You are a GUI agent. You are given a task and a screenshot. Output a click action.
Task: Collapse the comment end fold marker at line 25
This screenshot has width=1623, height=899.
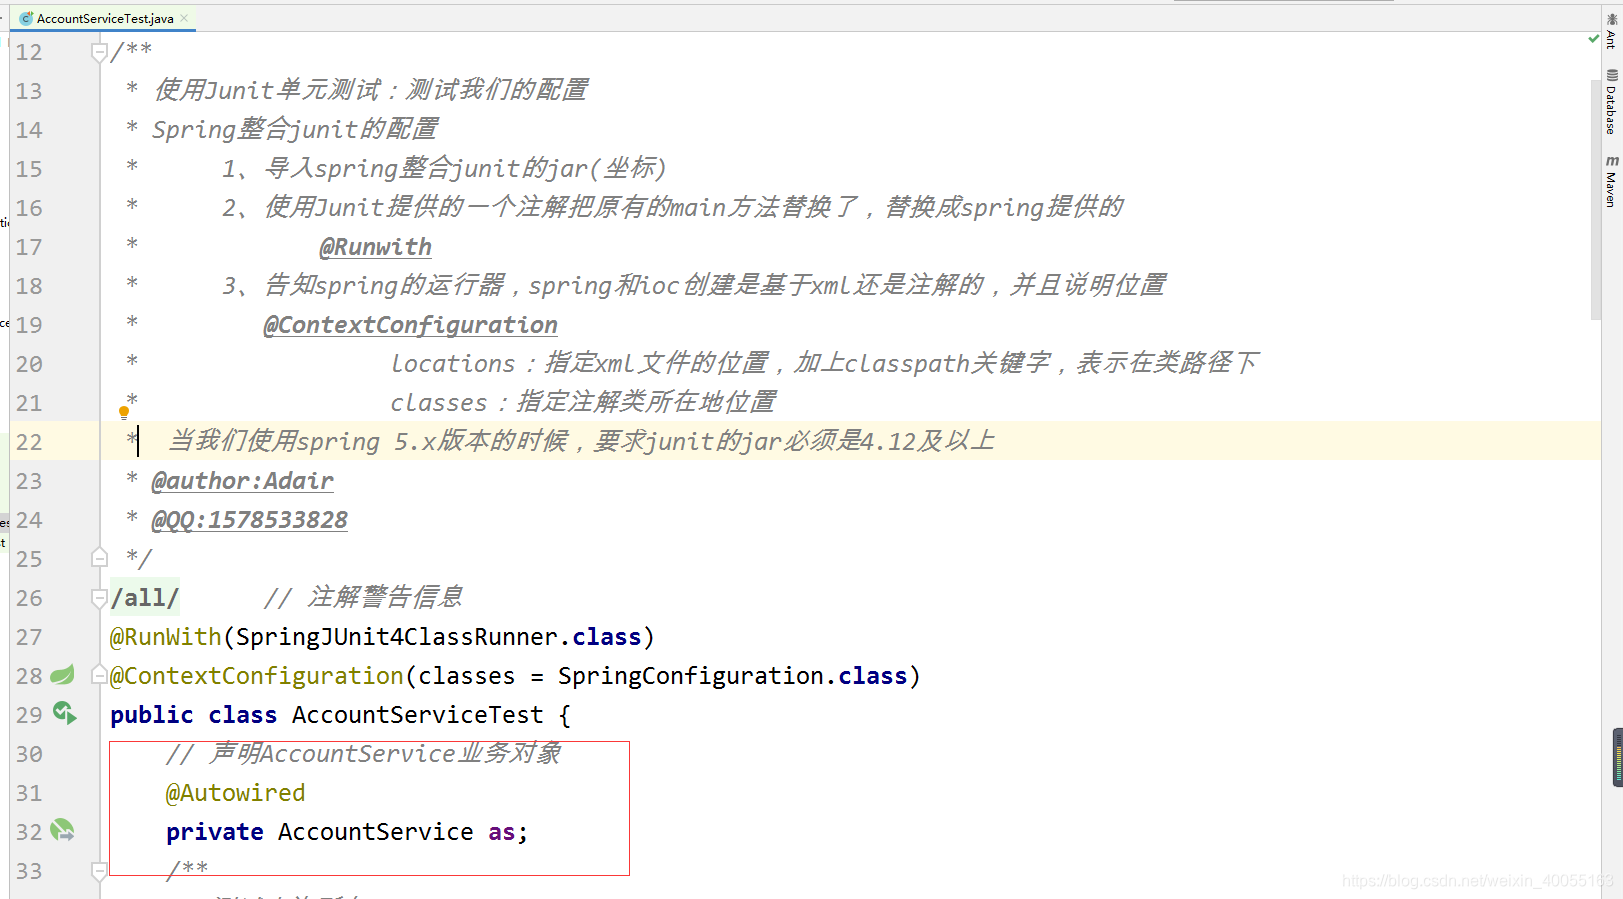tap(99, 558)
